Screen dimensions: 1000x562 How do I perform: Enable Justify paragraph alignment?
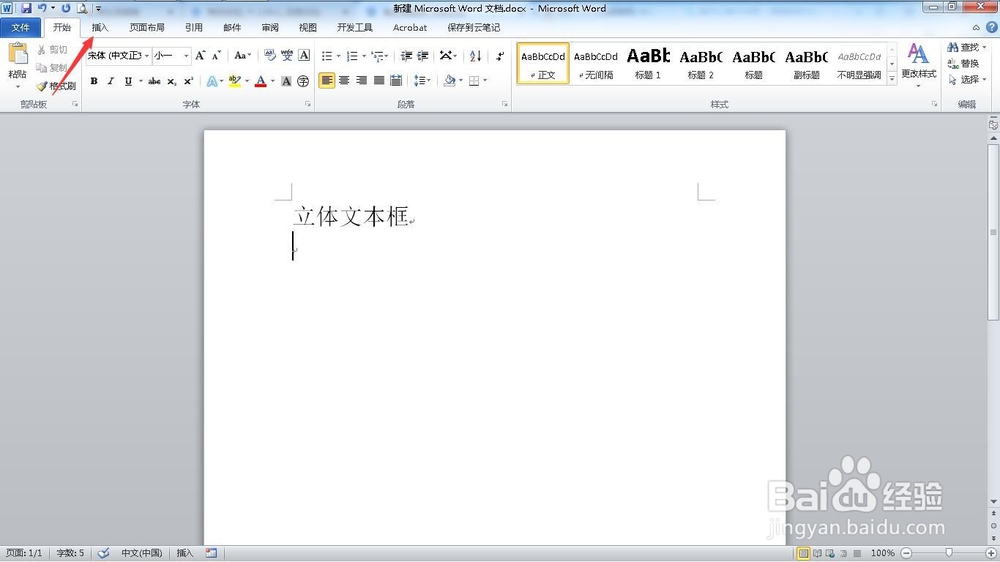click(378, 80)
